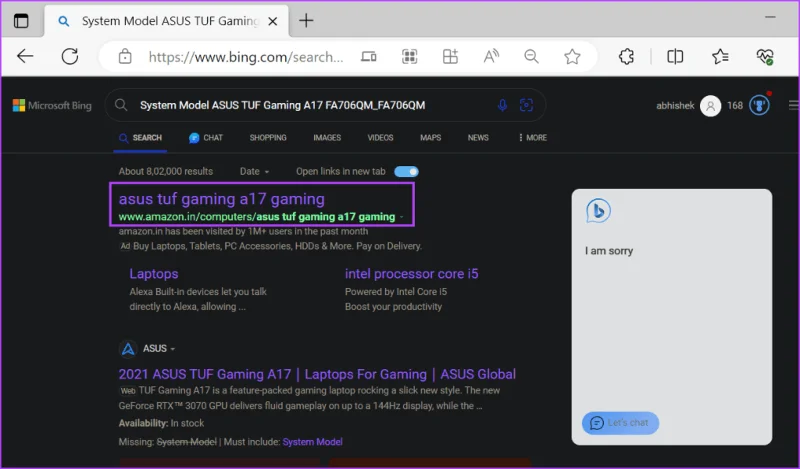Close the System Model ASUS TUF Gaming tab

[x=273, y=21]
